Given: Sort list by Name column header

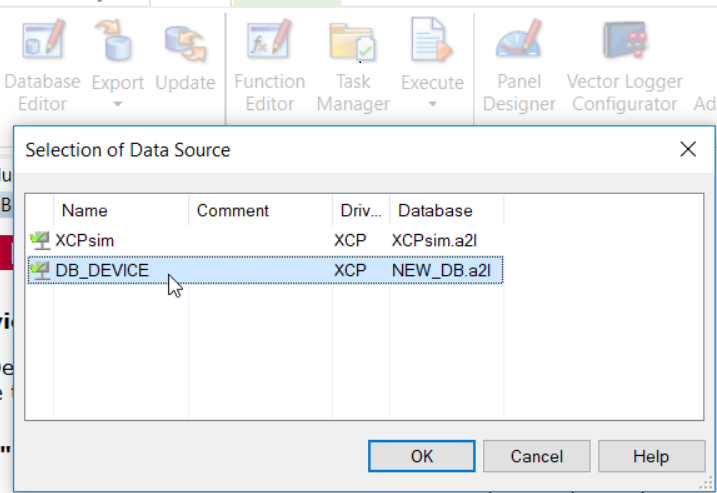Looking at the screenshot, I should 121,210.
